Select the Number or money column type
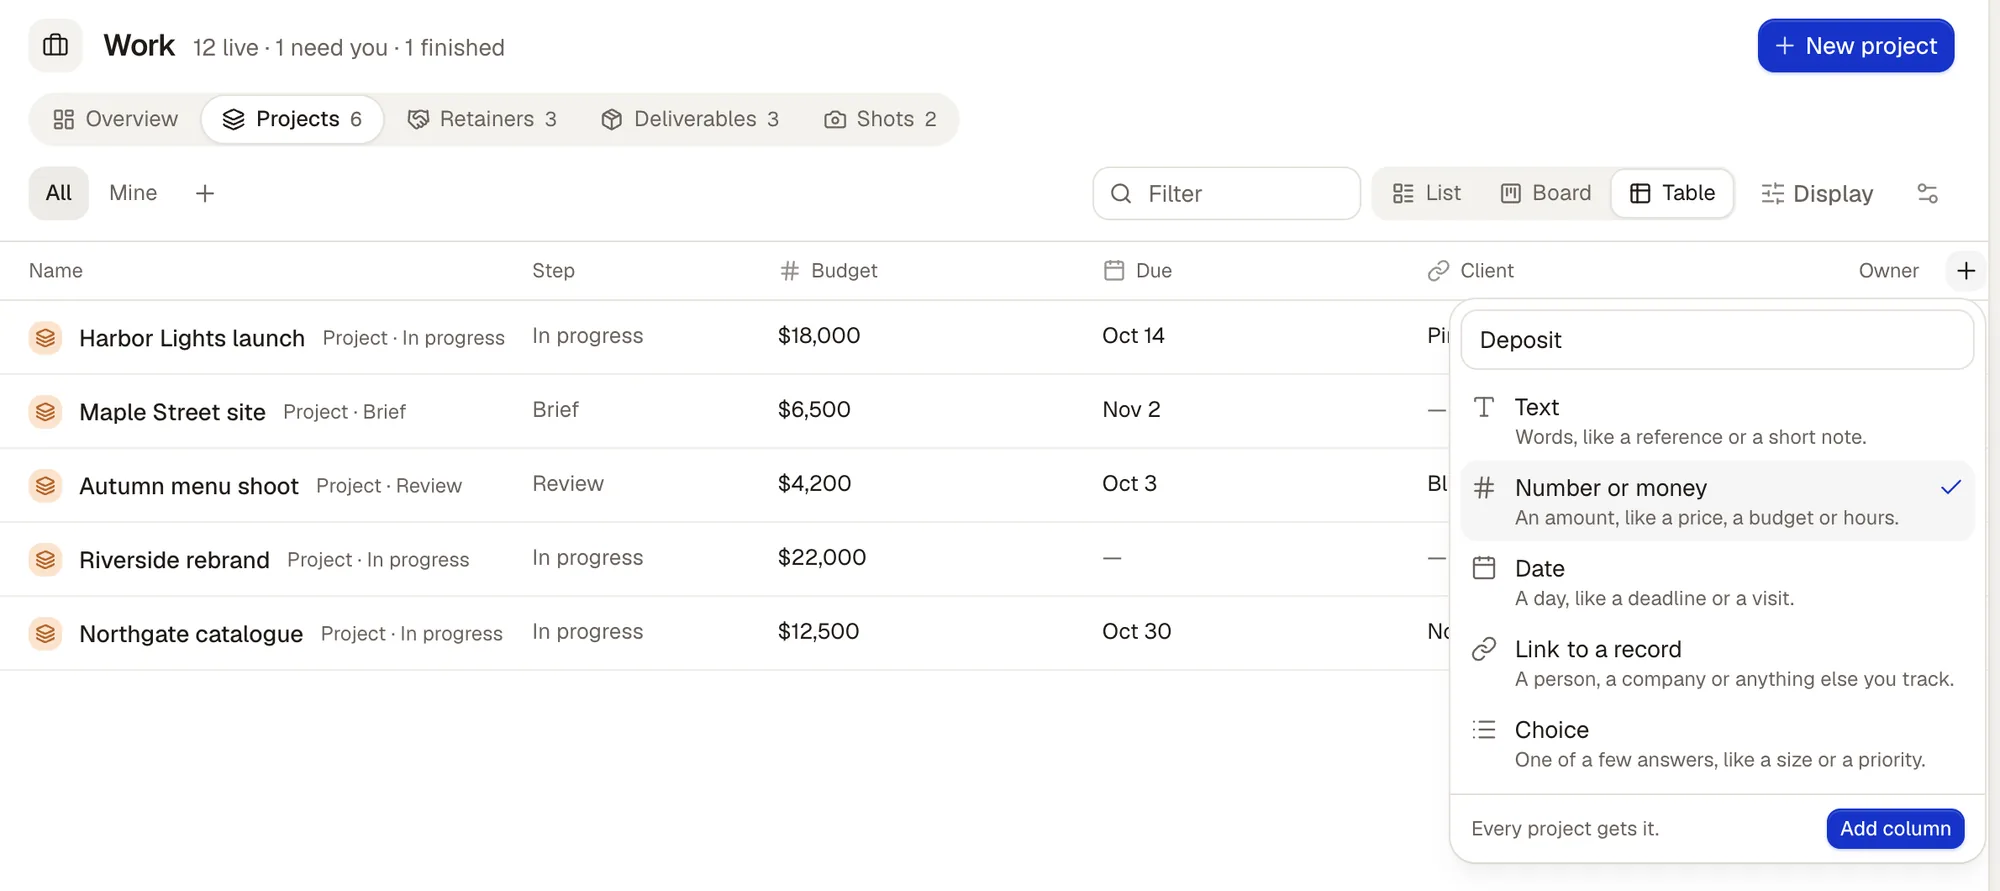 pyautogui.click(x=1717, y=501)
